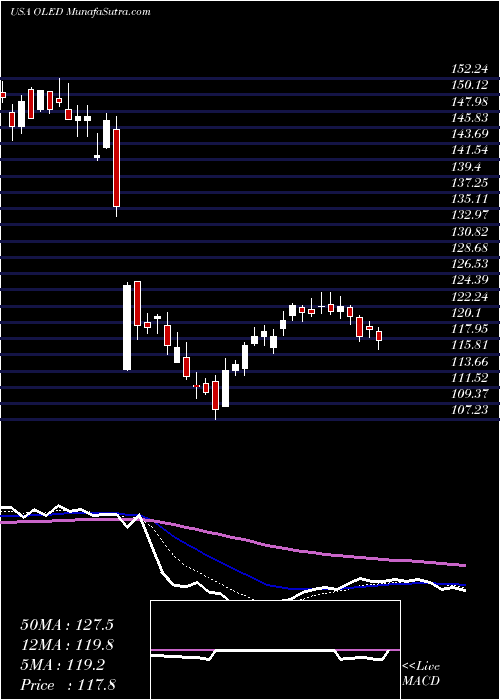500x700 pixels.
Task: Click the 150.12 price axis label
Action: (470, 85)
